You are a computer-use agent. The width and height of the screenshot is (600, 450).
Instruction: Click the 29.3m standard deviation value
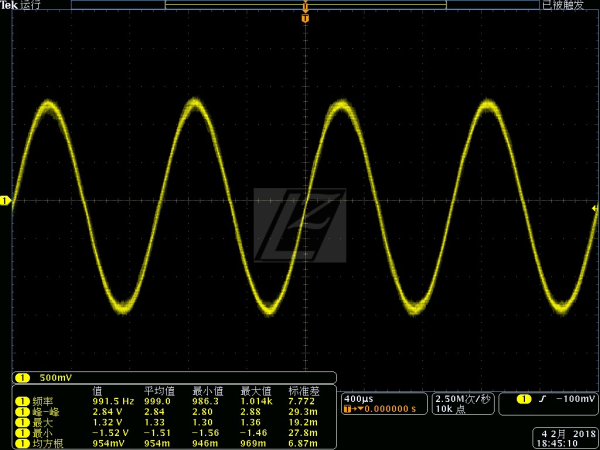[303, 412]
